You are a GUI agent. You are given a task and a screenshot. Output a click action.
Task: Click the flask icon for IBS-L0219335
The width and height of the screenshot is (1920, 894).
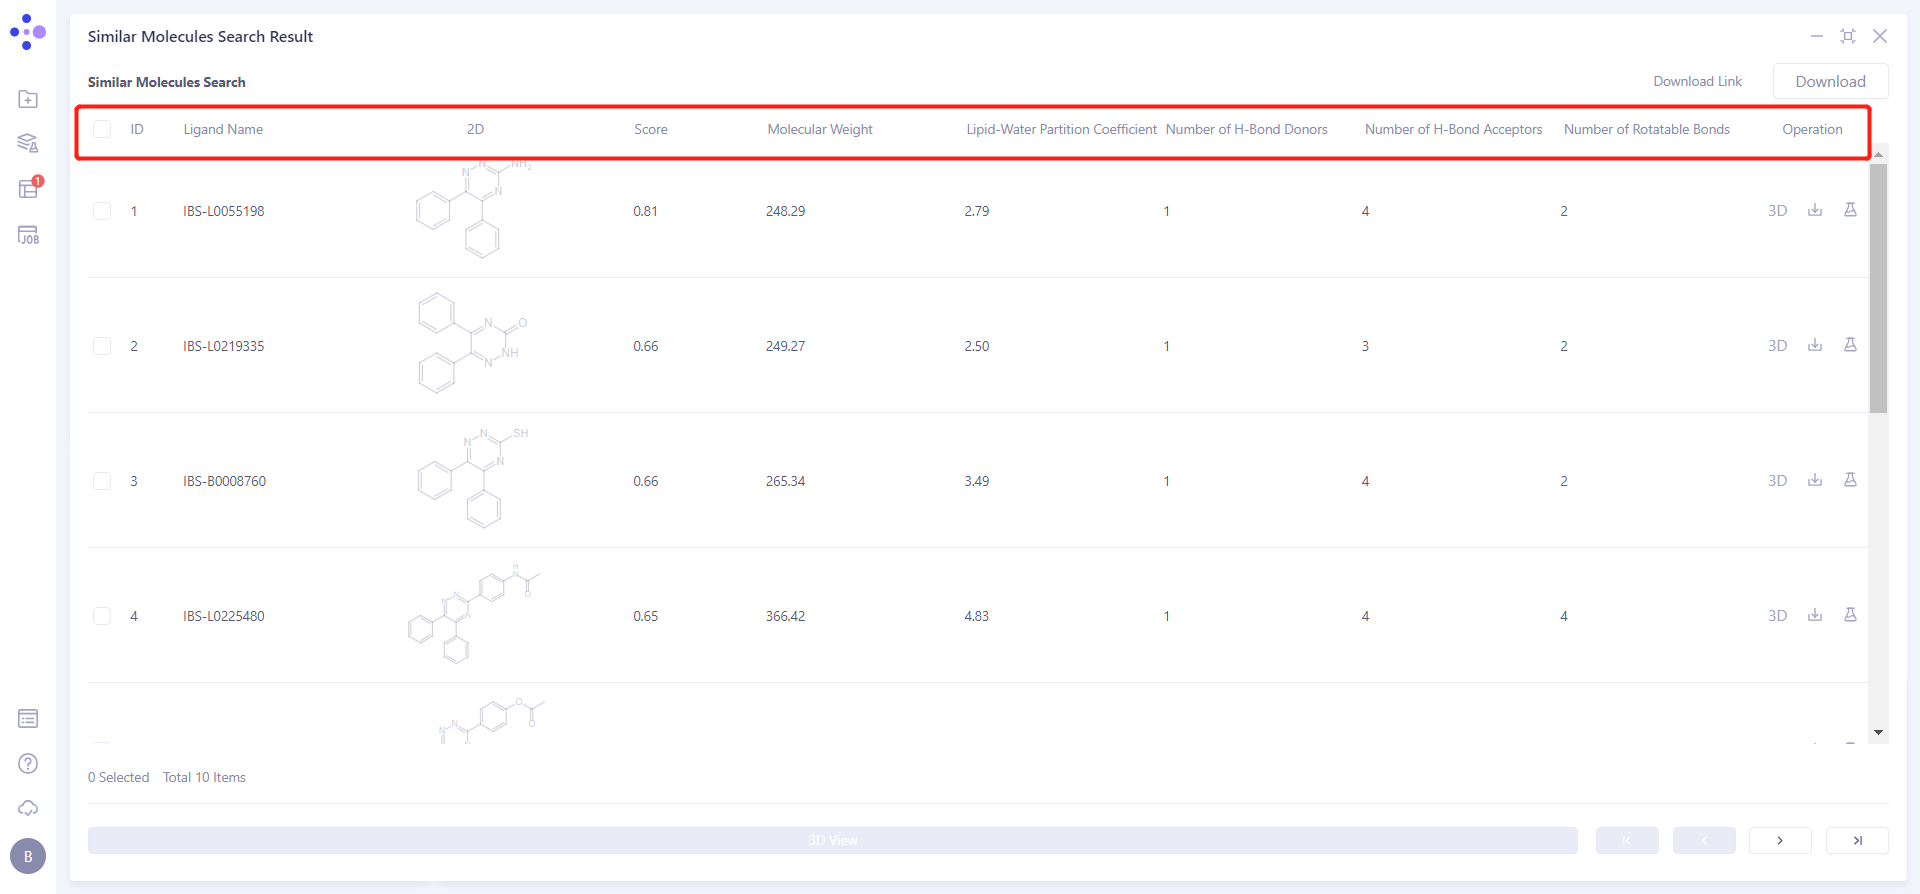(1850, 345)
